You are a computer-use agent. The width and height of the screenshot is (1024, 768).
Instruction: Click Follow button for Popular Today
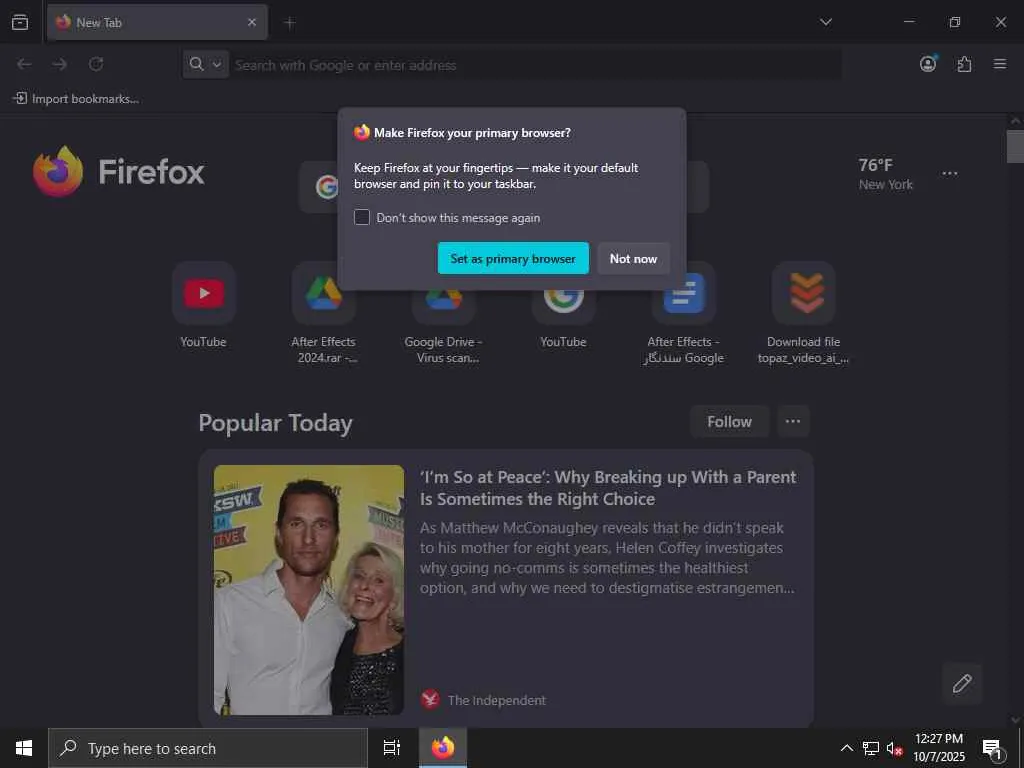(x=729, y=422)
